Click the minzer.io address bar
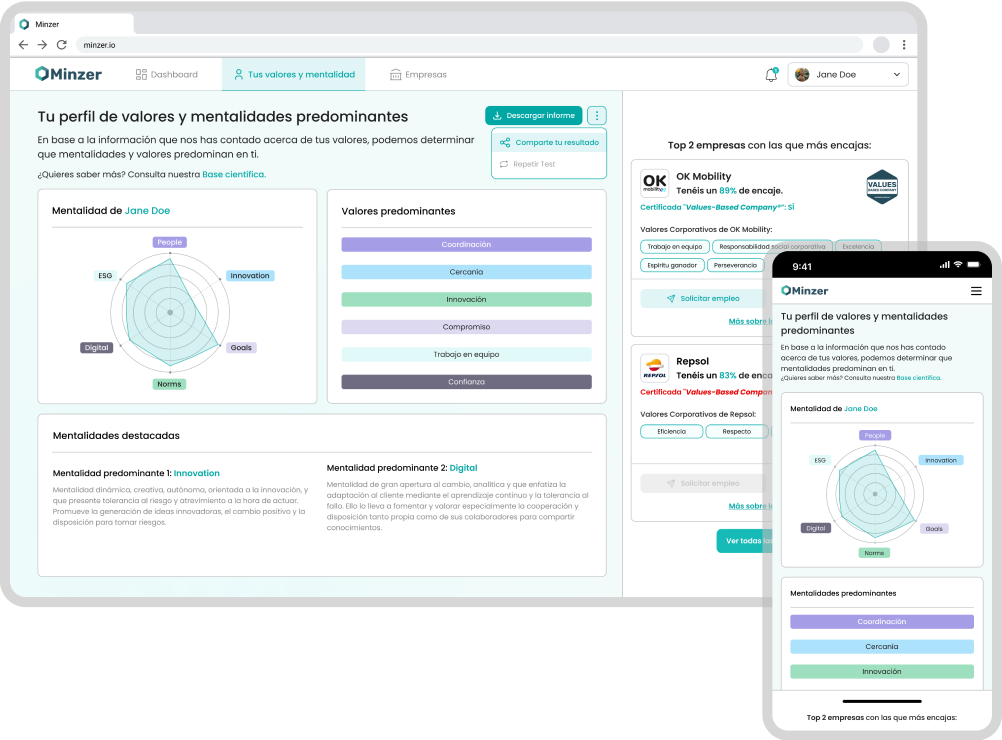Screen dimensions: 1002x740 click(x=470, y=45)
